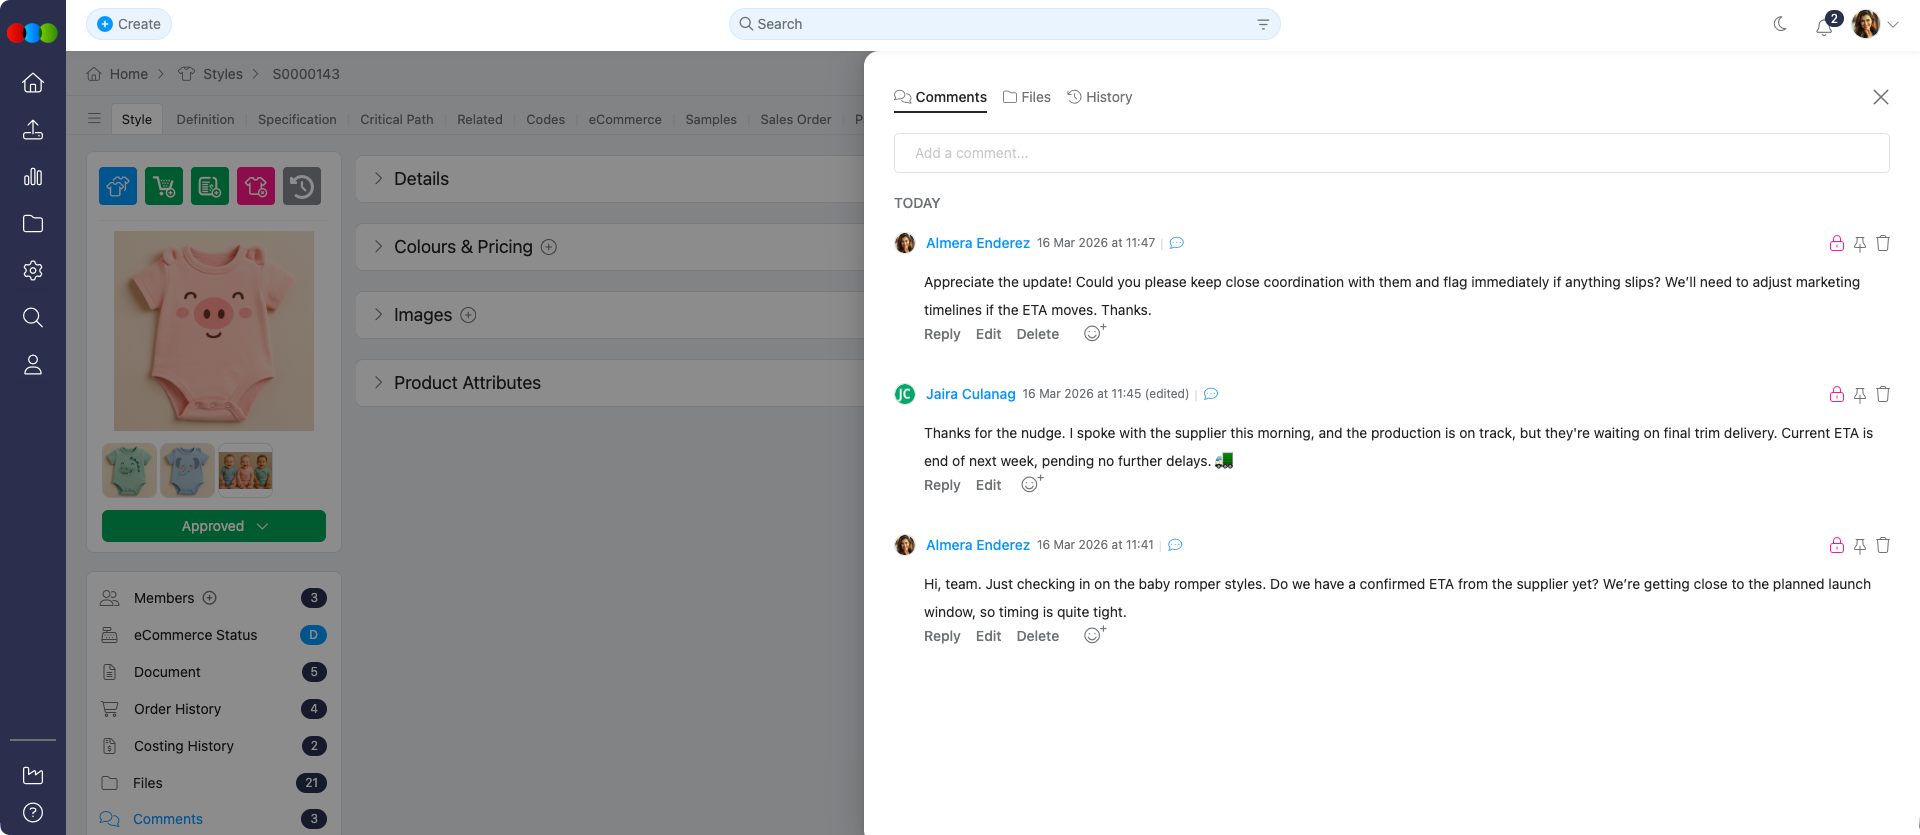The image size is (1920, 835).
Task: Toggle lock on Almera's 11:41 comment
Action: (x=1837, y=545)
